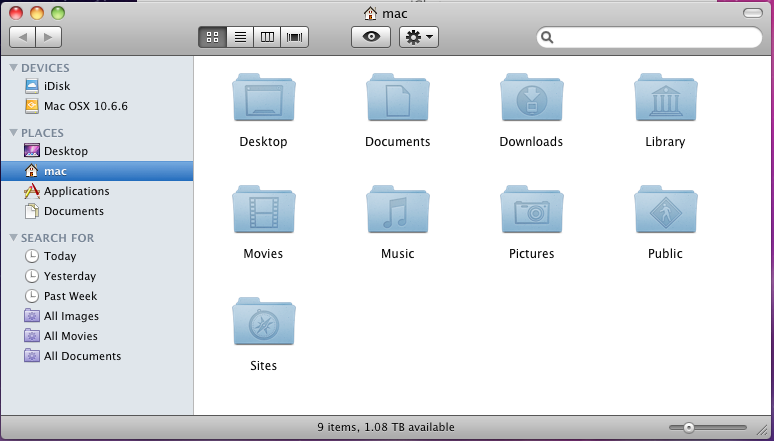Collapse the SEARCH FOR section triangle

(x=13, y=238)
